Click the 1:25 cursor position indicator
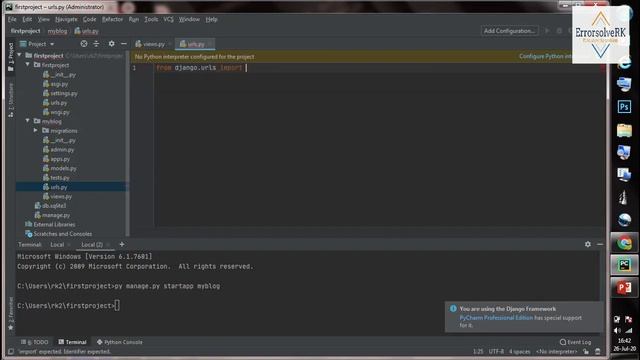640x360 pixels. pyautogui.click(x=478, y=351)
